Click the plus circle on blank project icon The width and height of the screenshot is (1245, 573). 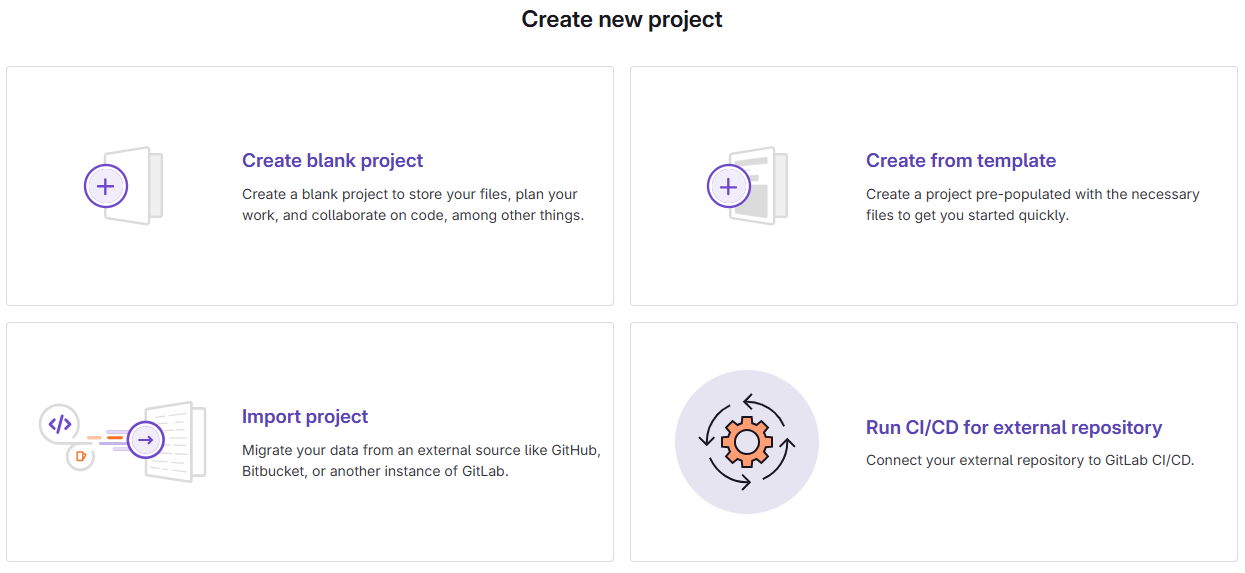click(106, 186)
